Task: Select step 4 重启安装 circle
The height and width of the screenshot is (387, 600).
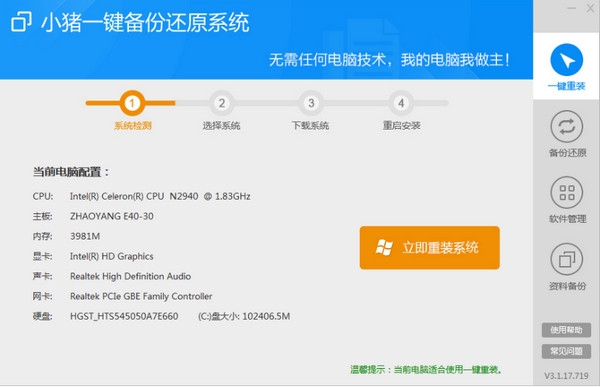Action: (x=401, y=103)
